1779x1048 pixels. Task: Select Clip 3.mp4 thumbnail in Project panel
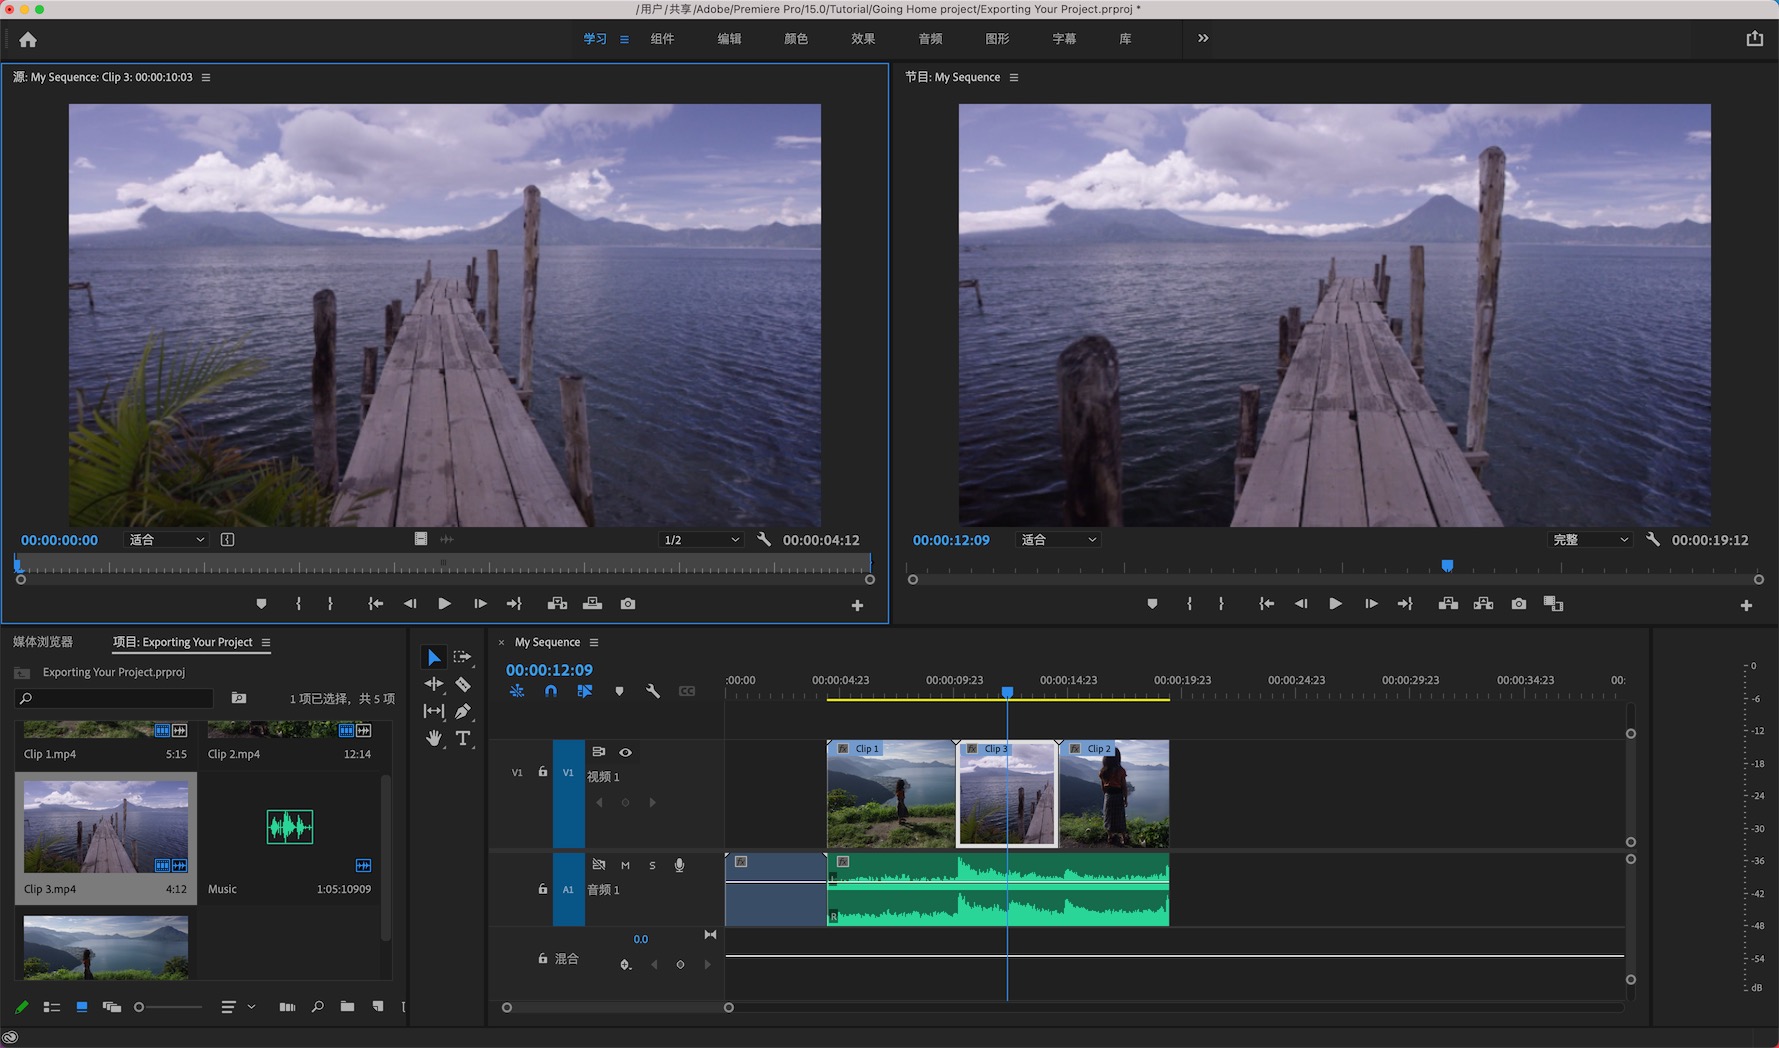[106, 827]
